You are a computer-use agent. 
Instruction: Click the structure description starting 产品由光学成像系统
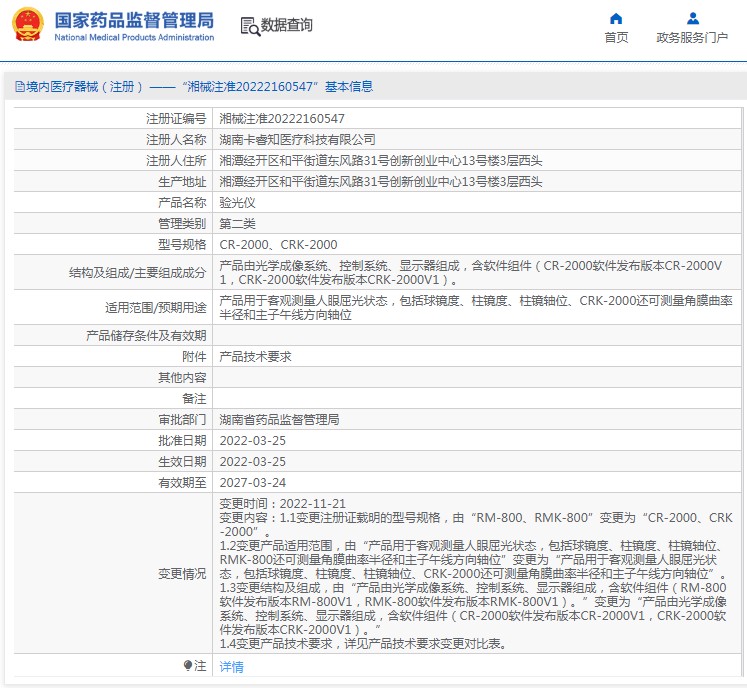coord(471,273)
